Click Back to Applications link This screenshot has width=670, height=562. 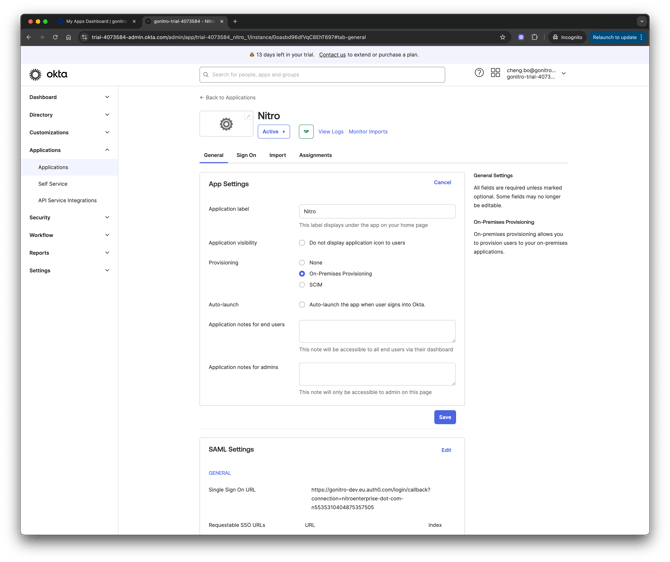coord(227,97)
